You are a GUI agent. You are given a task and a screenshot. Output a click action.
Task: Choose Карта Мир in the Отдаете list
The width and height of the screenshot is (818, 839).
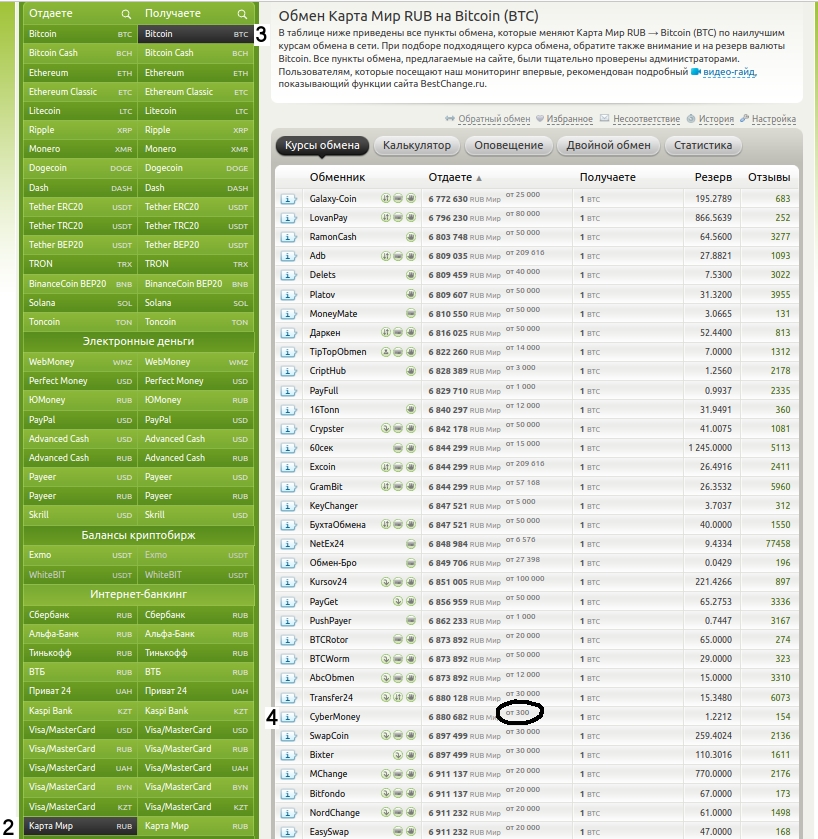[x=80, y=826]
